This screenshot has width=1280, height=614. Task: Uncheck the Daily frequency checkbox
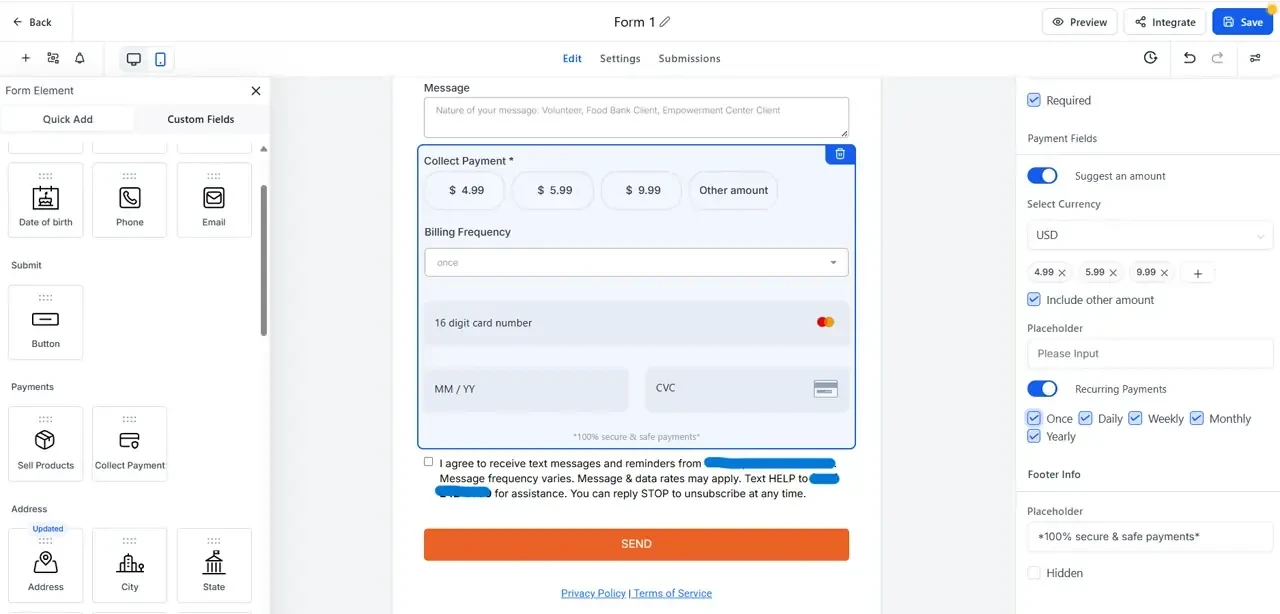(x=1085, y=418)
